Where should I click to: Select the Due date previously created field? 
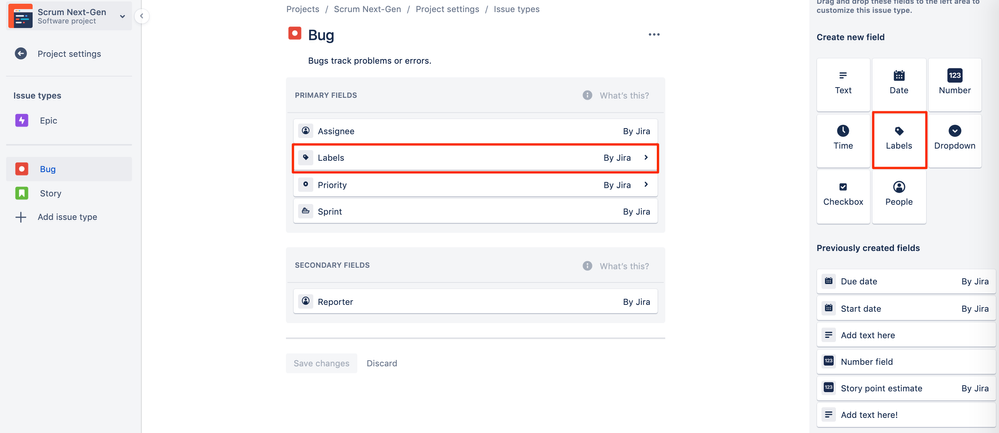906,281
